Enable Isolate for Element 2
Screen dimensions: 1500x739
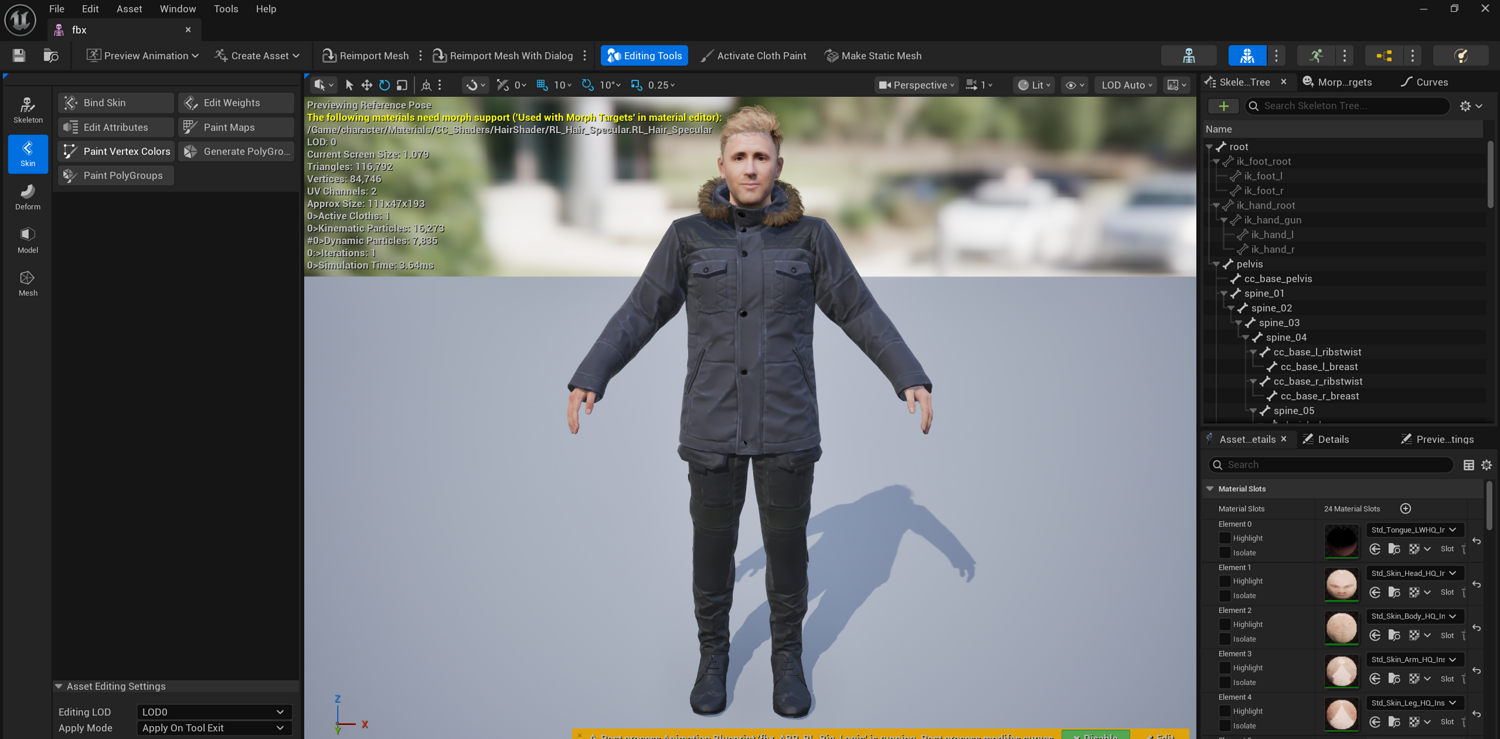[x=1225, y=639]
